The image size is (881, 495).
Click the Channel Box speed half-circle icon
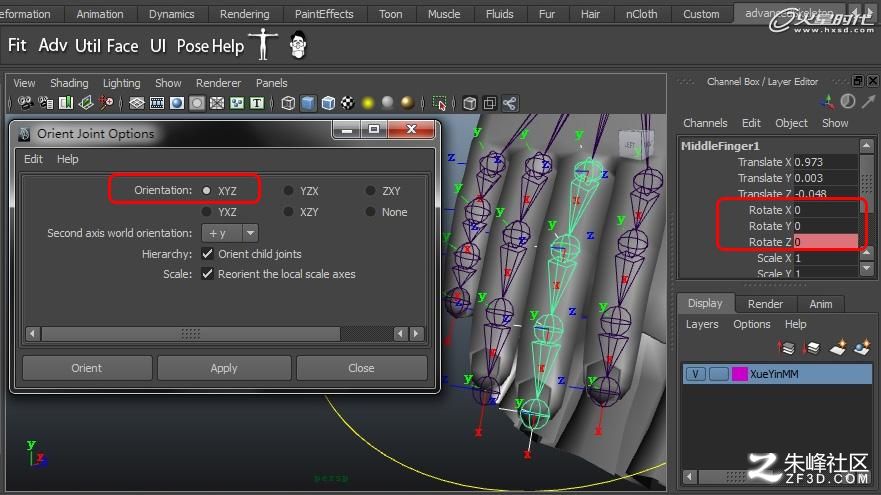click(848, 101)
